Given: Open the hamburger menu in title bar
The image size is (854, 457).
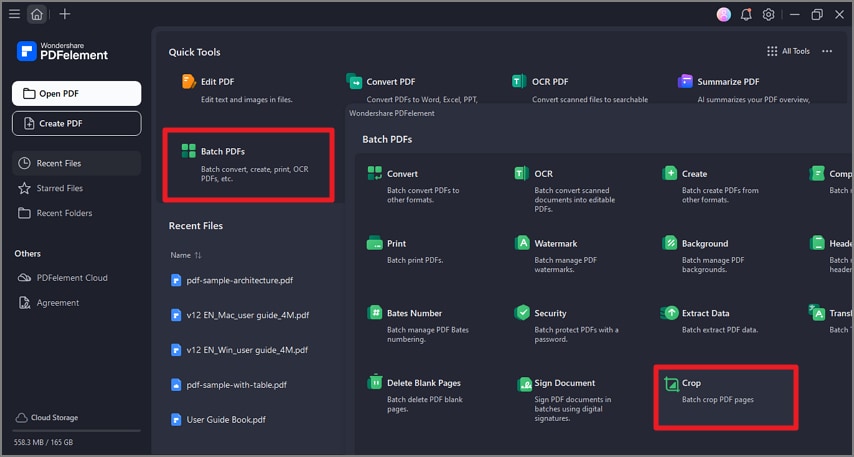Looking at the screenshot, I should (x=14, y=15).
